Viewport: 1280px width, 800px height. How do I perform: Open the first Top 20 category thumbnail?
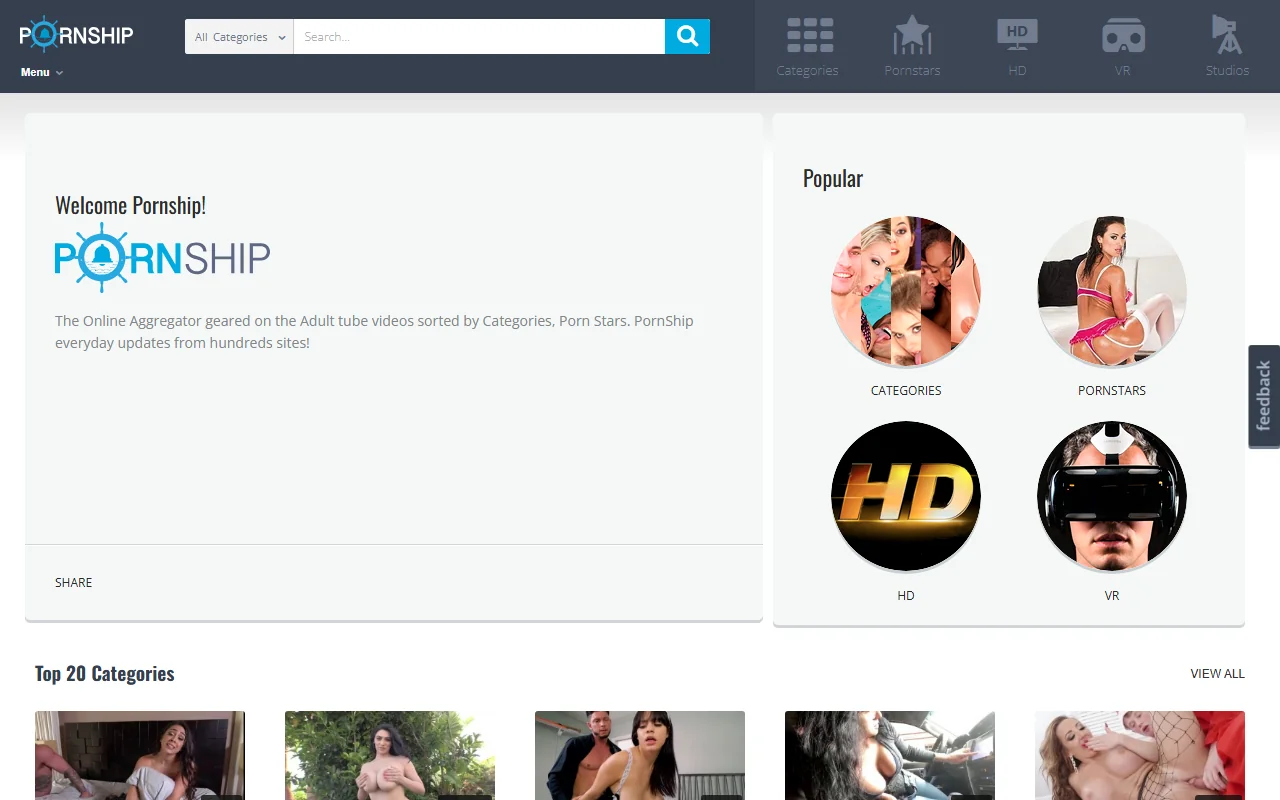140,756
